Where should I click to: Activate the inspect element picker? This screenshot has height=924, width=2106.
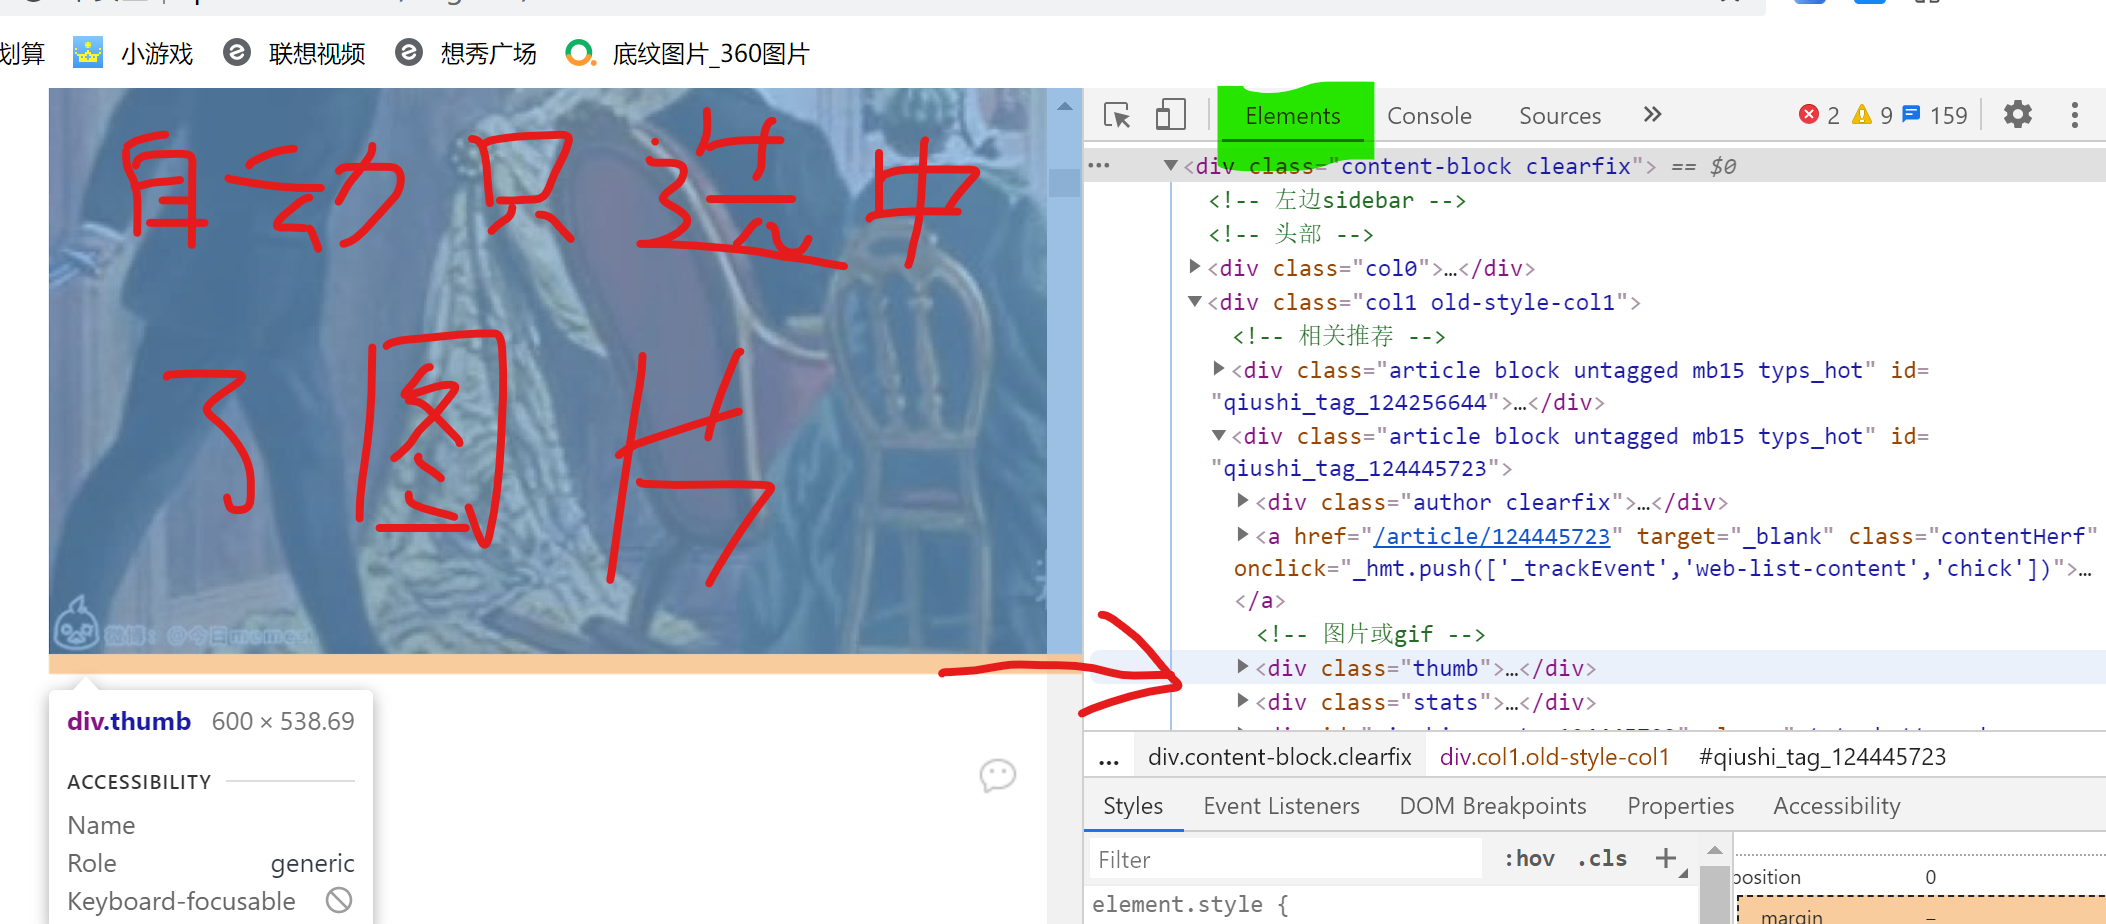tap(1116, 115)
